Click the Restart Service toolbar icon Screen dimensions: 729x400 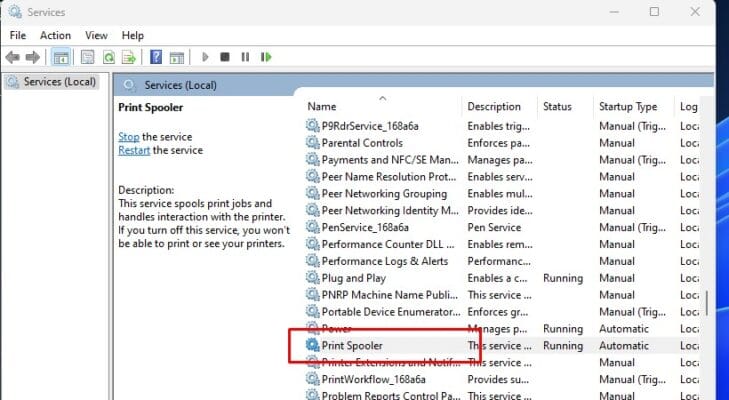coord(266,57)
